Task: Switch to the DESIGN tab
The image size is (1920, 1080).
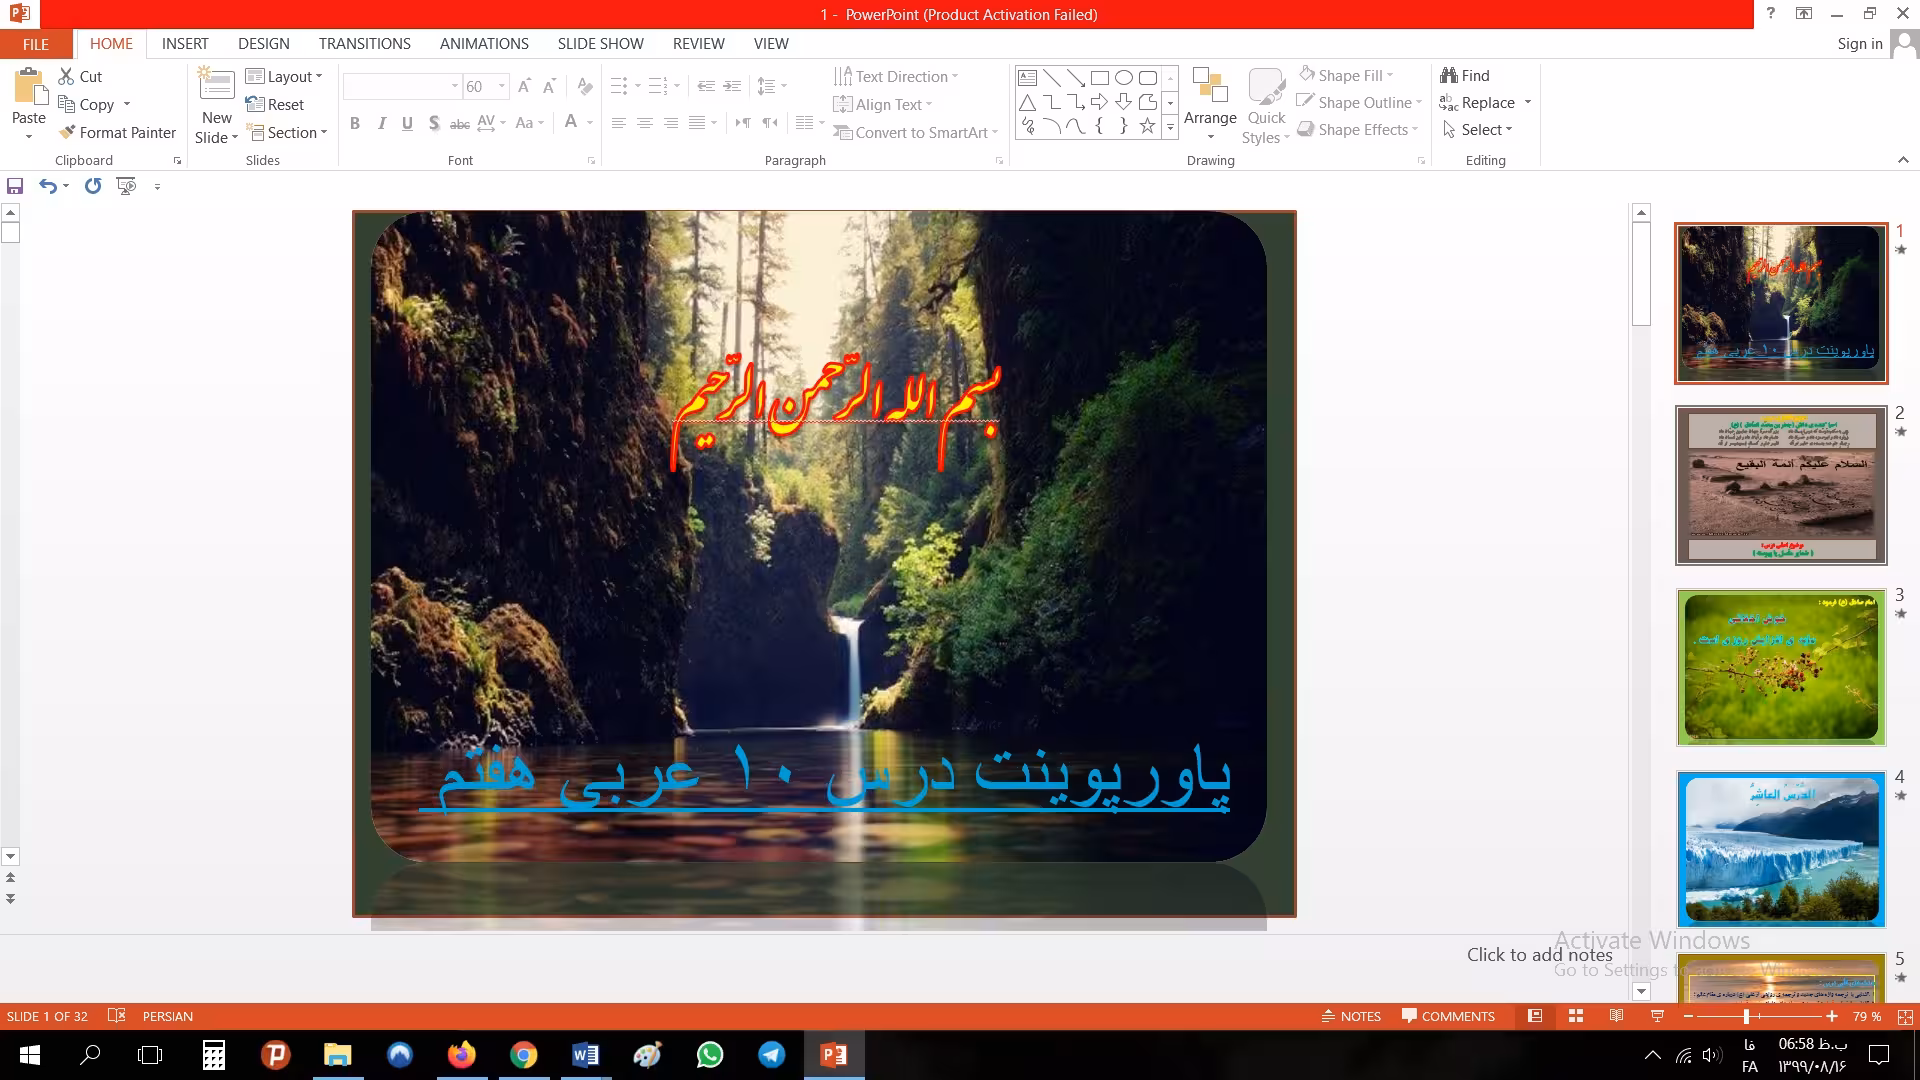Action: [x=263, y=44]
